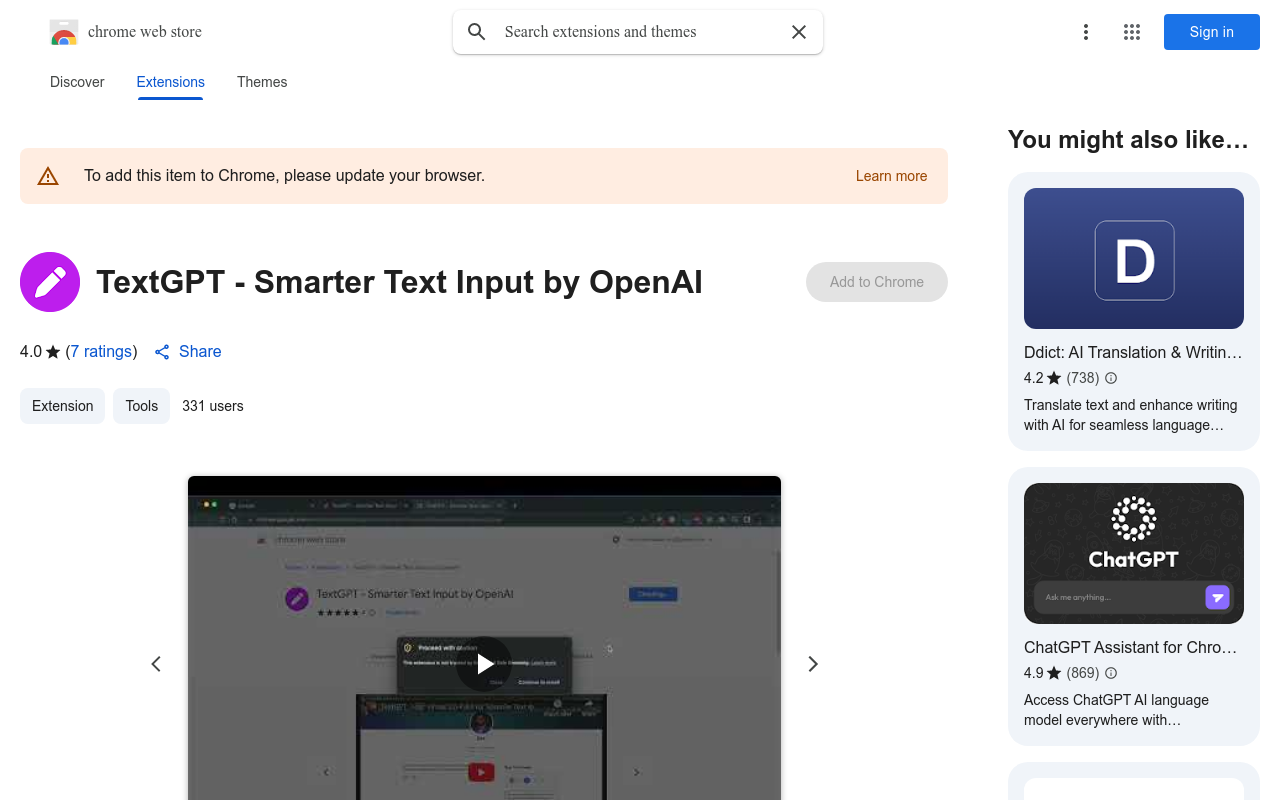This screenshot has height=800, width=1280.
Task: Click the TextGPT extension title heading
Action: pos(399,282)
